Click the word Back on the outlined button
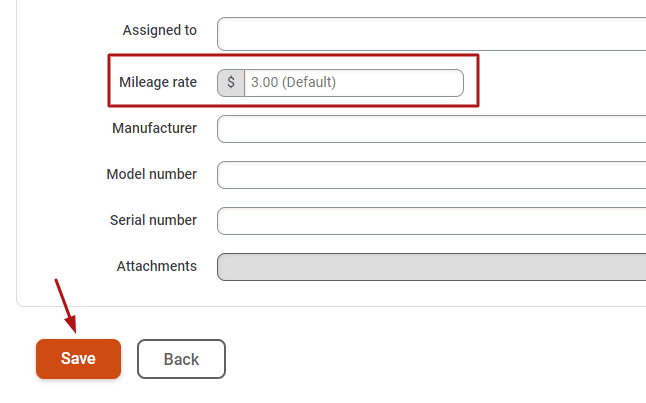The width and height of the screenshot is (646, 403). 181,359
